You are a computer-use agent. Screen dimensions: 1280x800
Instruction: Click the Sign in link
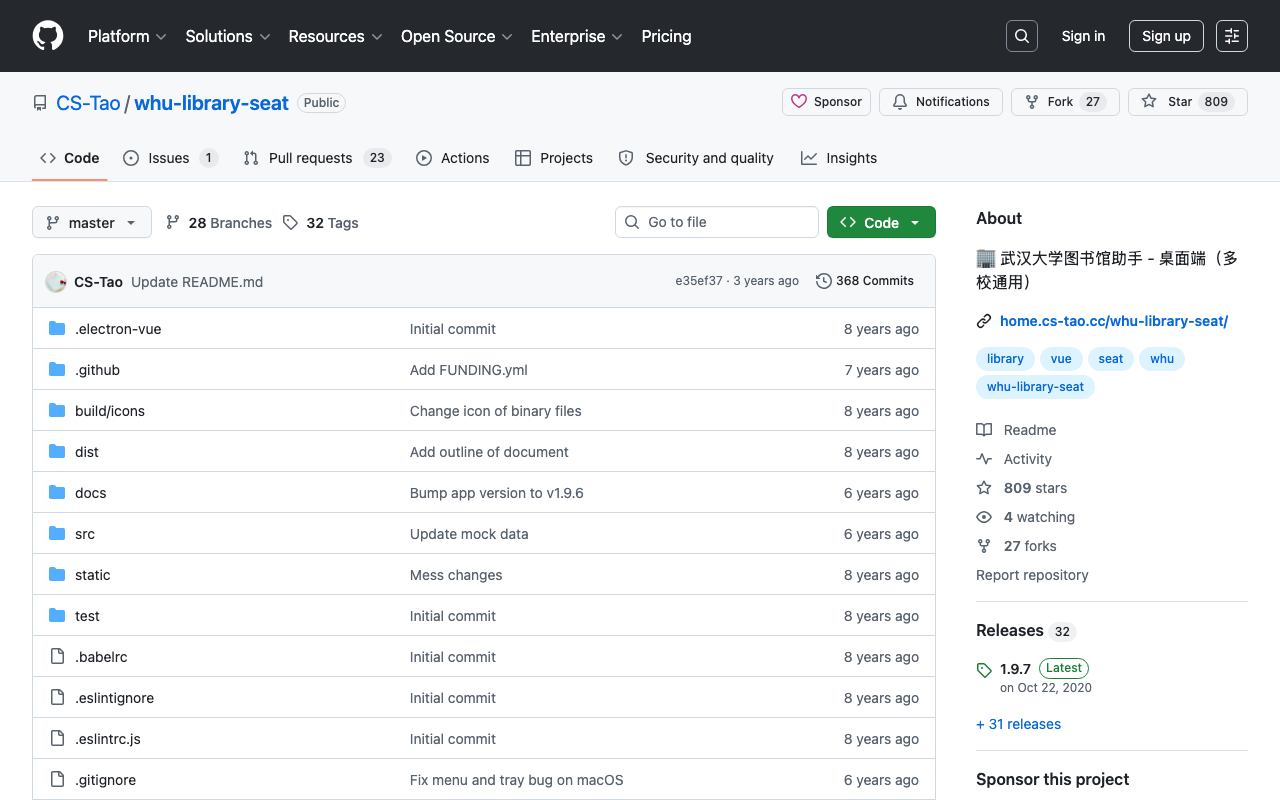(1083, 36)
